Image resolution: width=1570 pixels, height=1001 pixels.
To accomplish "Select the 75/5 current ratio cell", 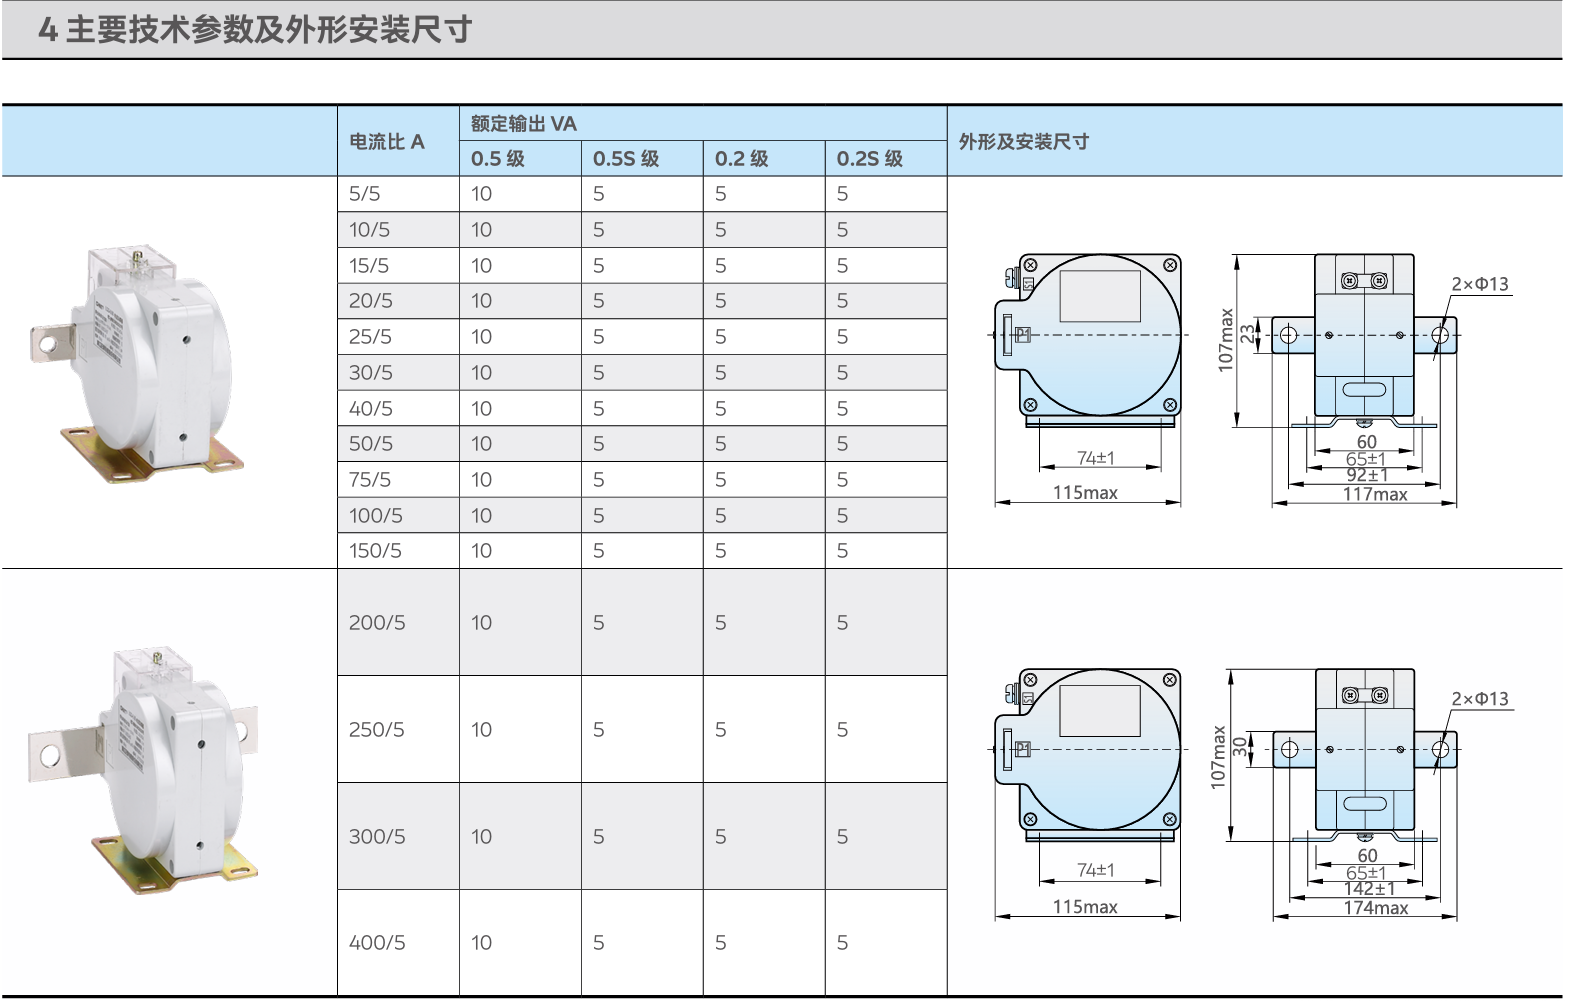I will point(370,480).
